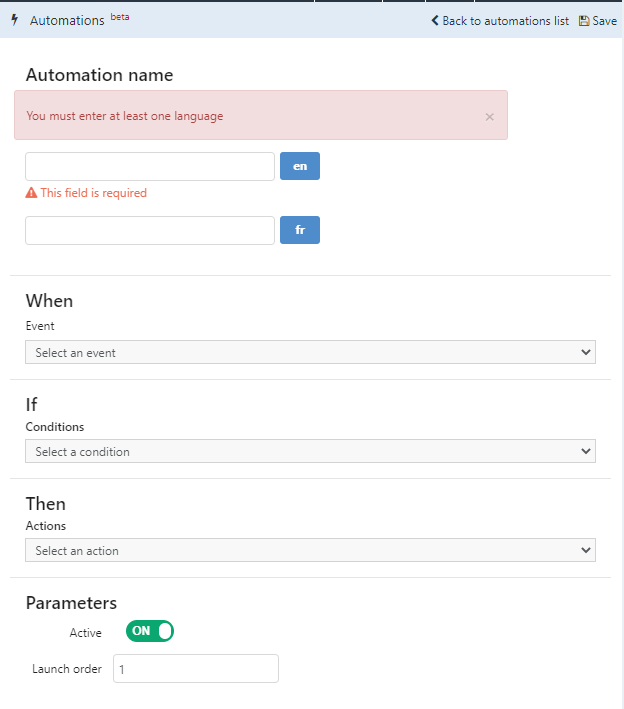Open the Select an event dropdown
624x709 pixels.
click(x=310, y=352)
